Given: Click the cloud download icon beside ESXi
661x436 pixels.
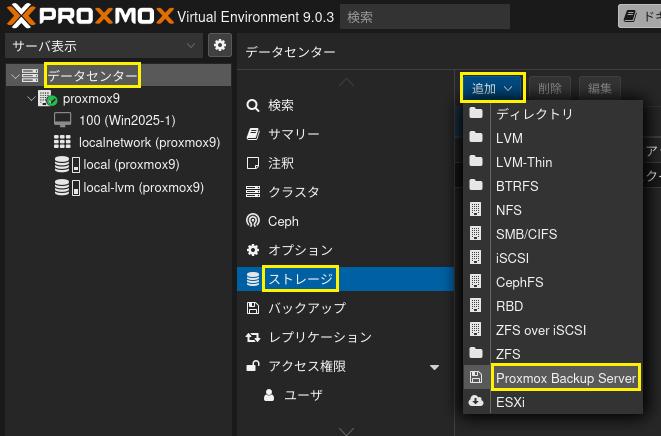Looking at the screenshot, I should pyautogui.click(x=476, y=401).
